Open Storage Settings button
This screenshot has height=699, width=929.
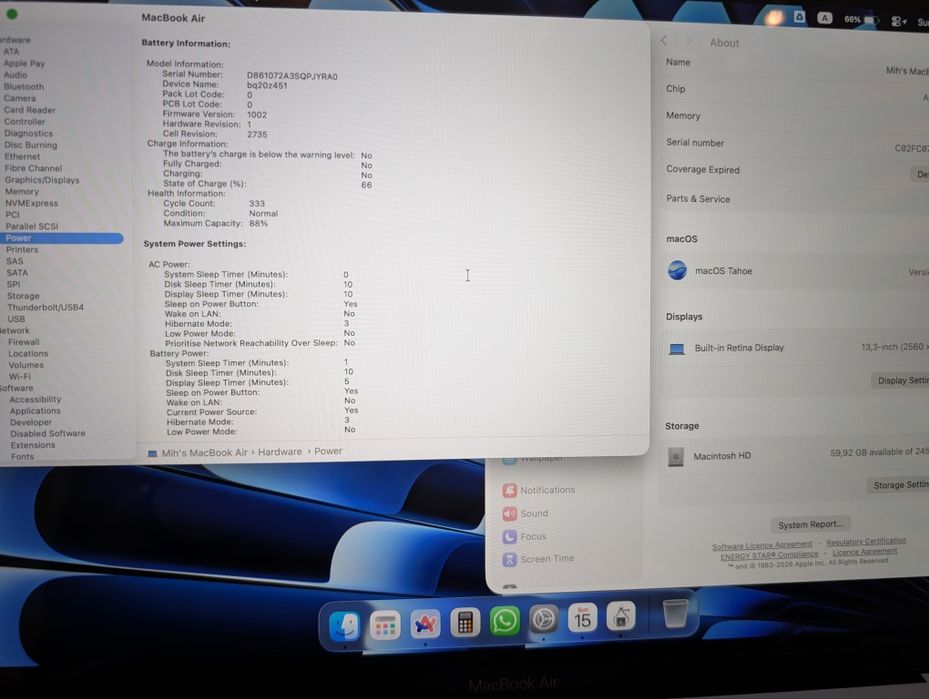click(x=898, y=485)
